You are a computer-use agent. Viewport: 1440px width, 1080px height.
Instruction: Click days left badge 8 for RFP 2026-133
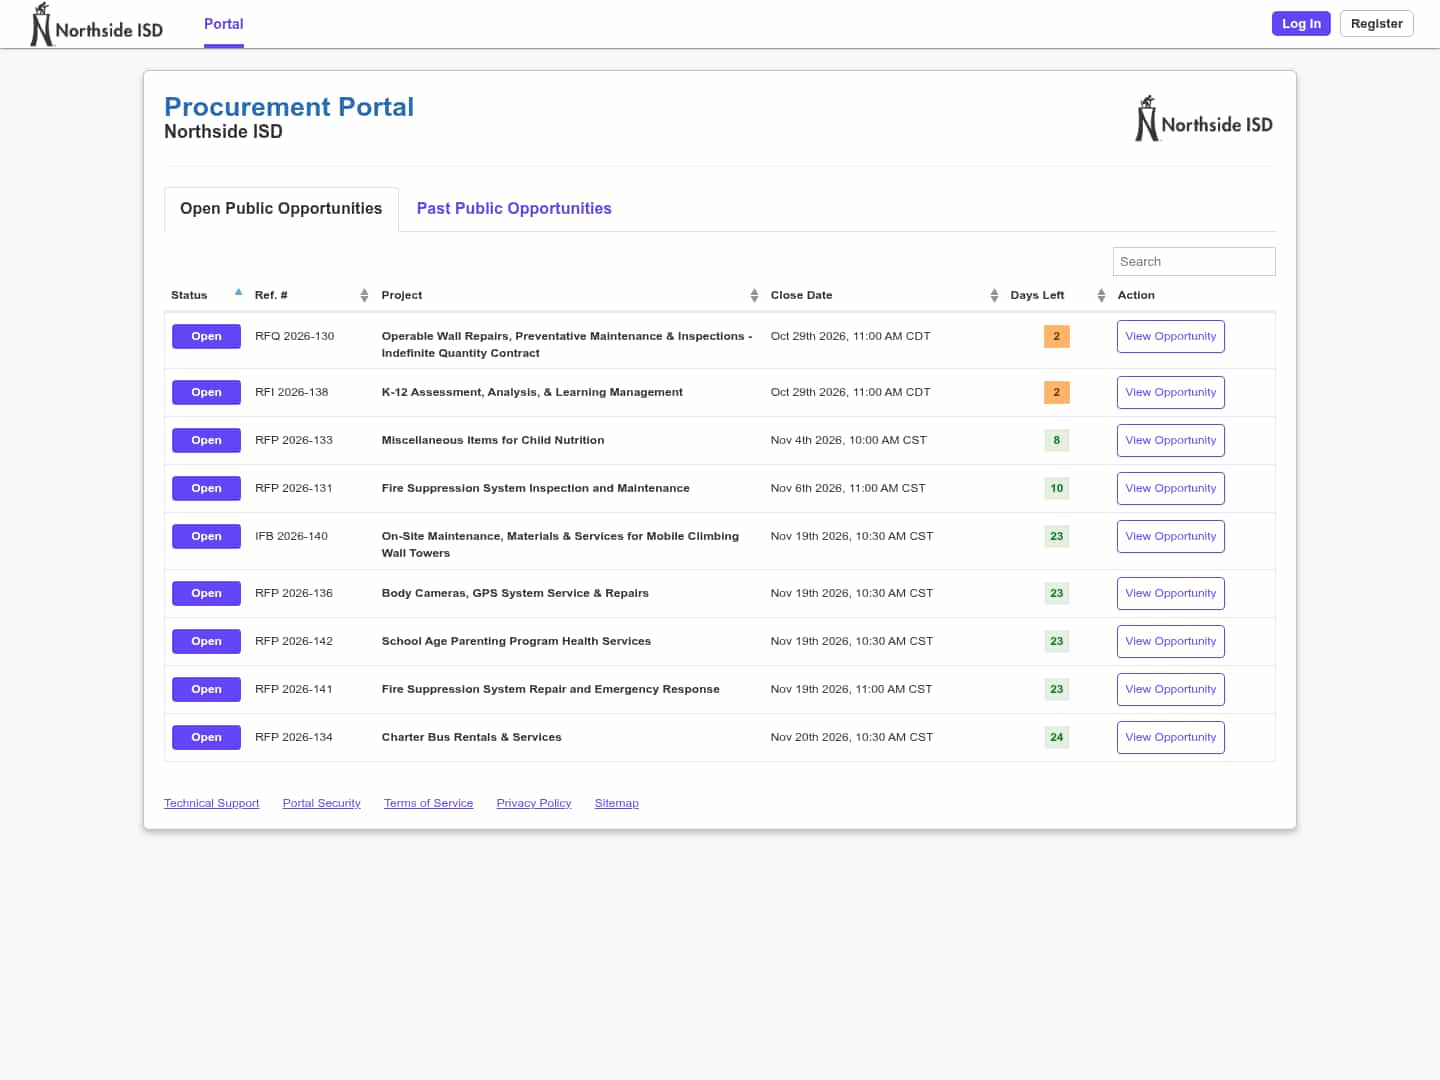point(1056,440)
